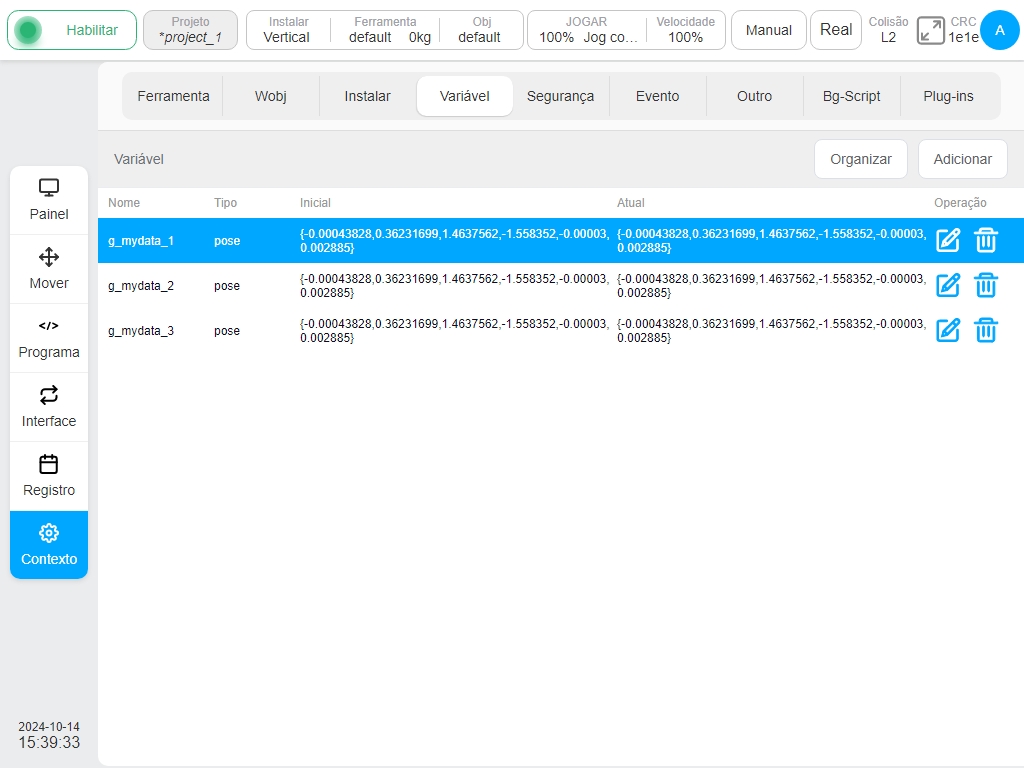Open the Painel sidebar section

coord(49,200)
